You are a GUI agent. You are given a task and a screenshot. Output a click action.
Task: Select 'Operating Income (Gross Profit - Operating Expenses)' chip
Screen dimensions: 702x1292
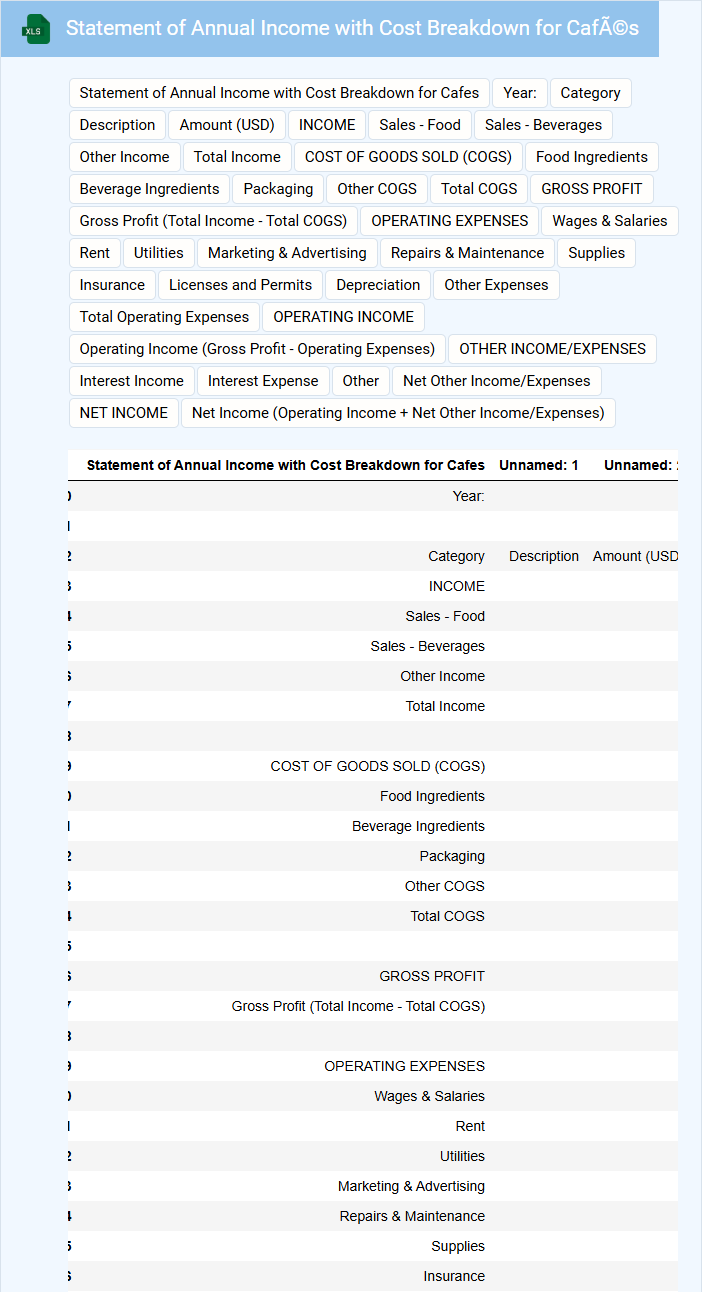click(x=257, y=349)
